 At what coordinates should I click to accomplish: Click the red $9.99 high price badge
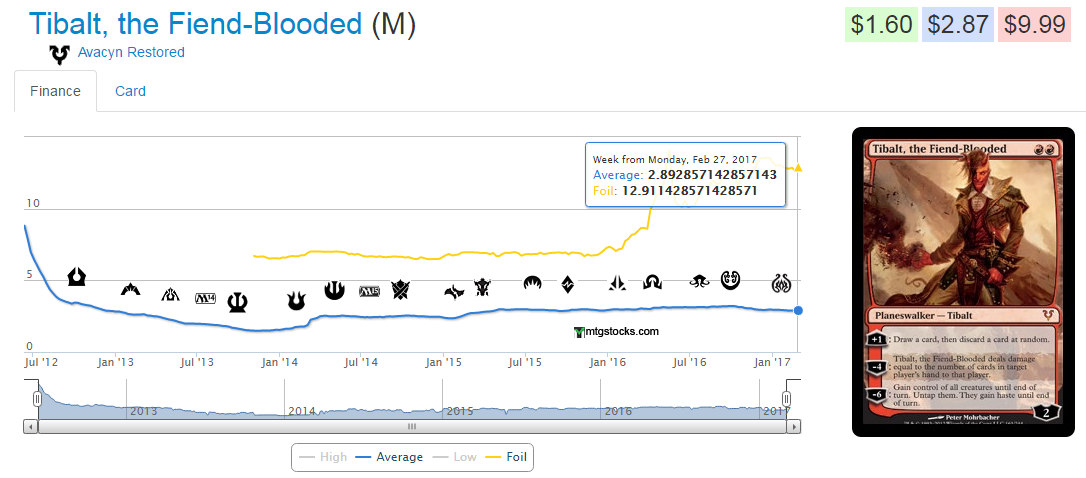click(x=1035, y=25)
